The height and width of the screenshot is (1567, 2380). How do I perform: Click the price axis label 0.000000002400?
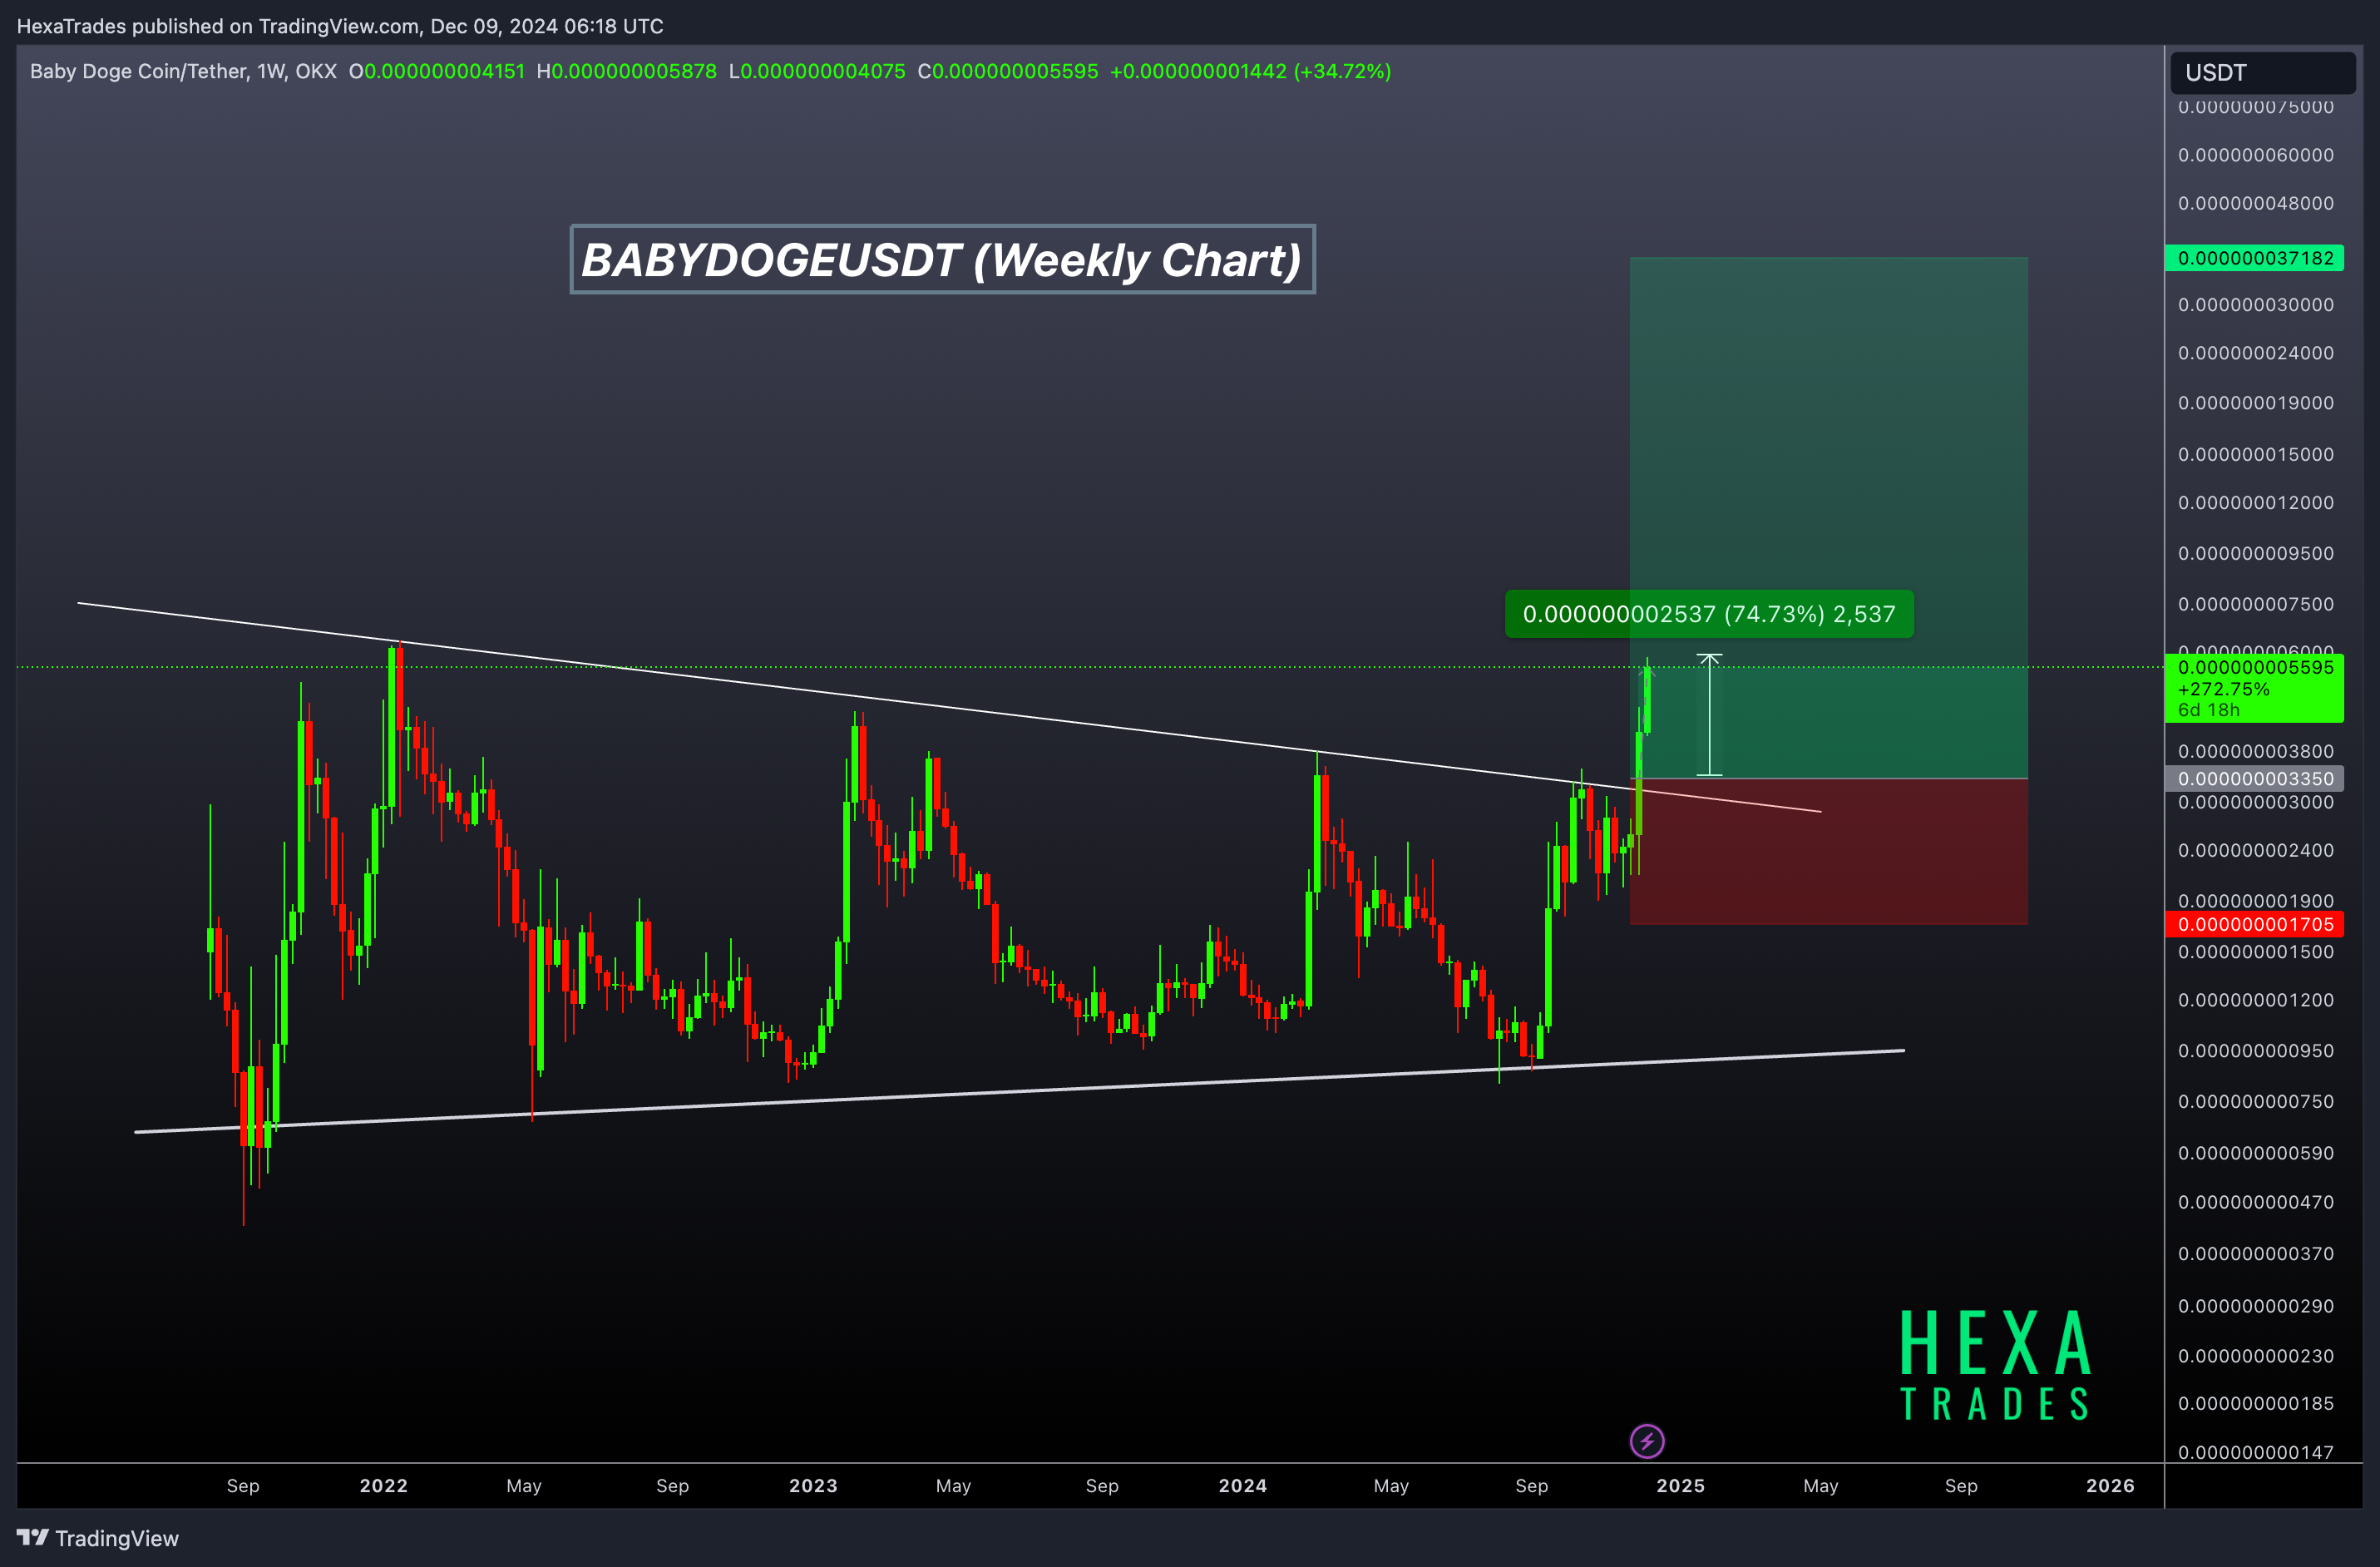[x=2256, y=850]
